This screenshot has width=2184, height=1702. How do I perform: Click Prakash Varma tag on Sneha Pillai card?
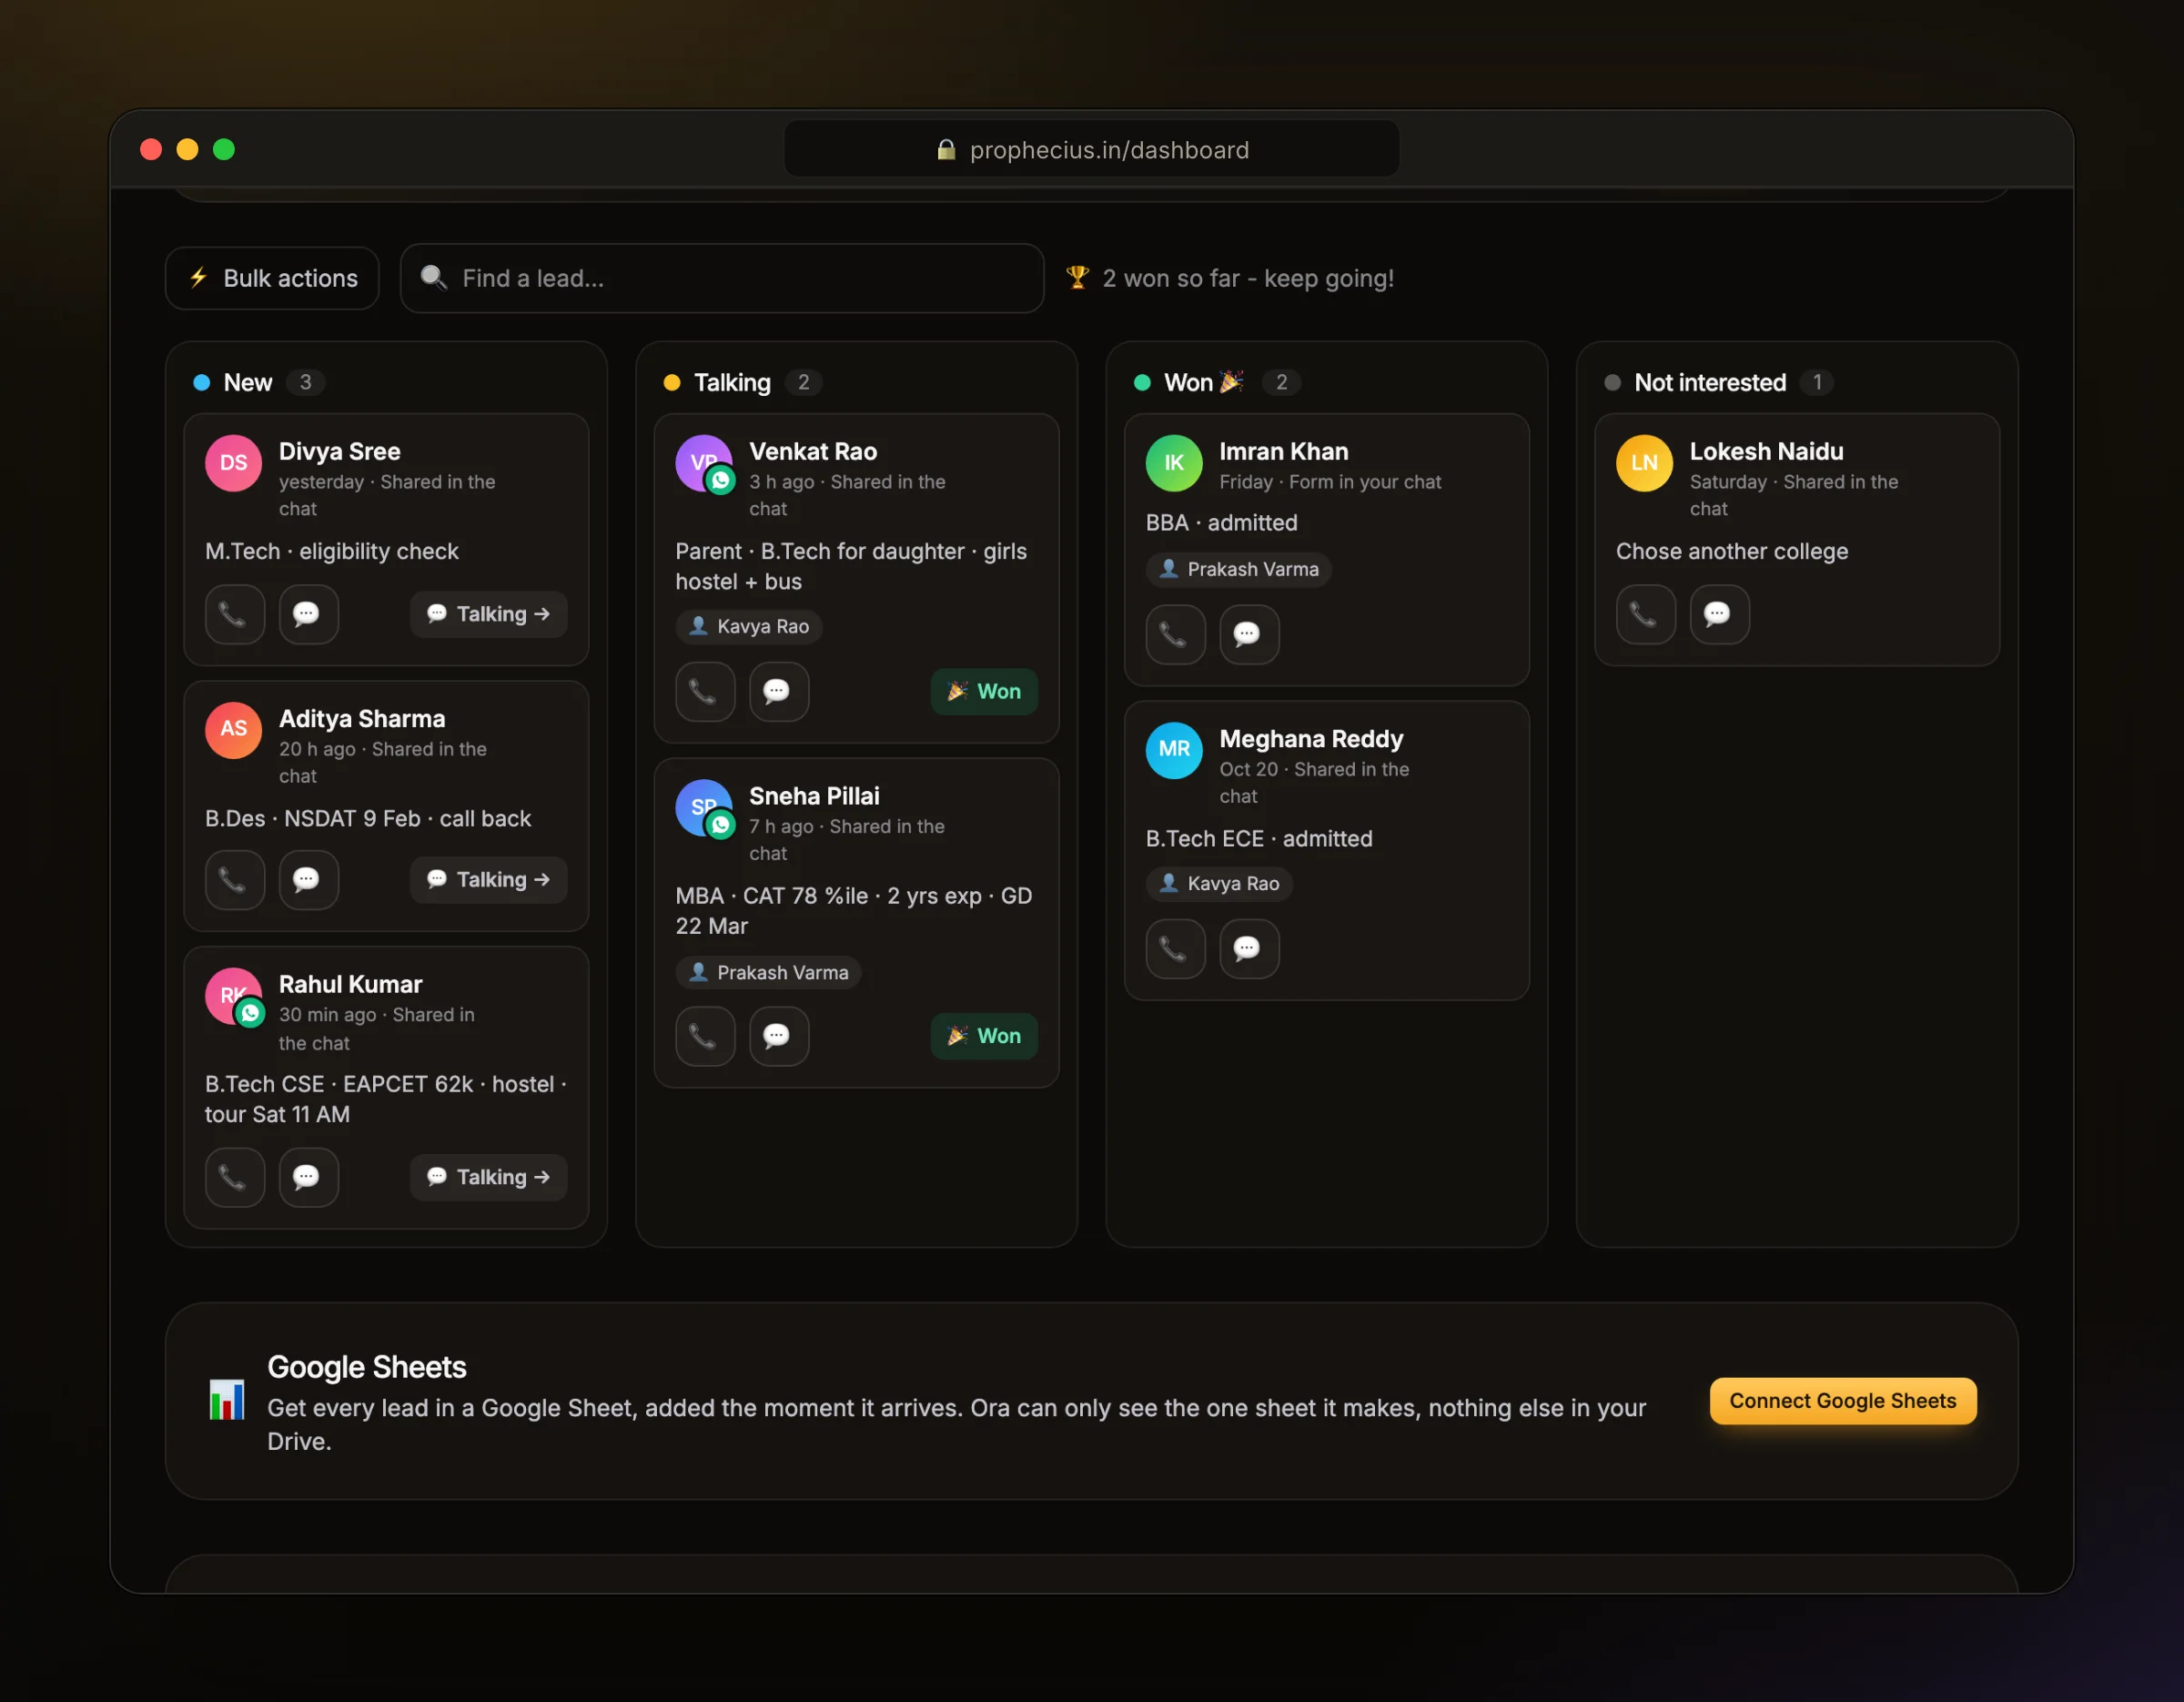tap(768, 972)
